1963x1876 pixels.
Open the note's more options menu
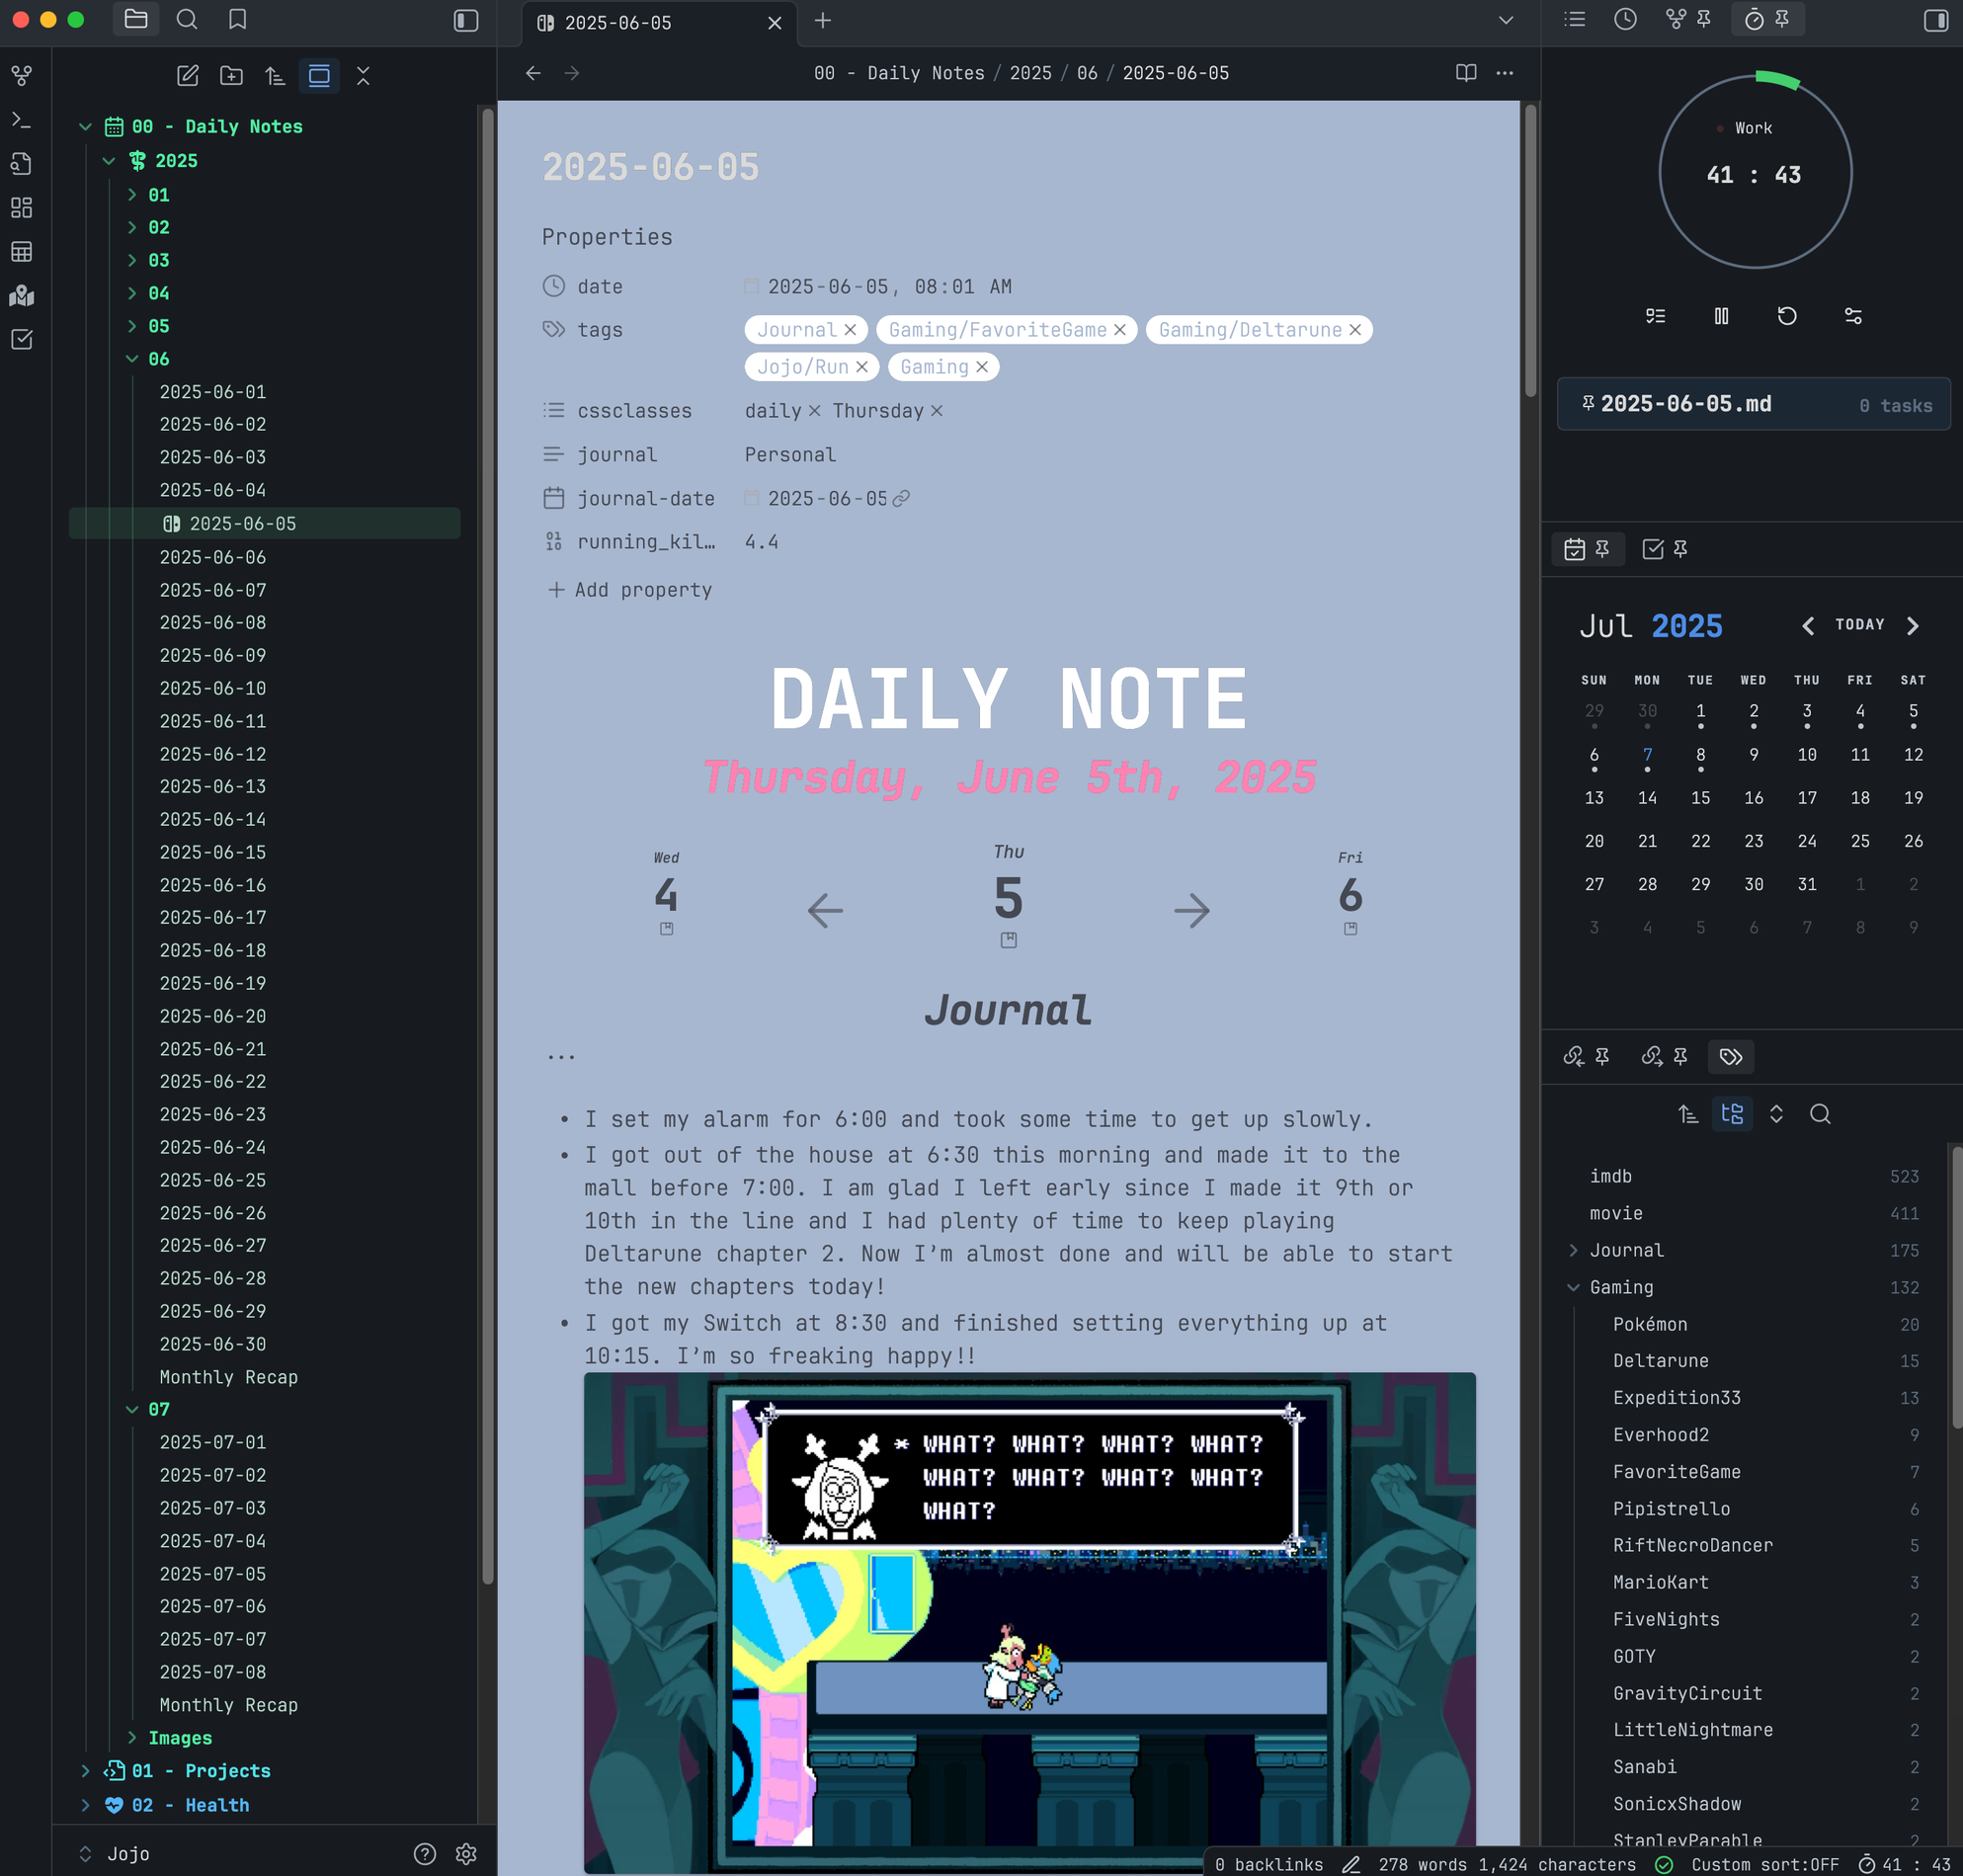point(1505,73)
